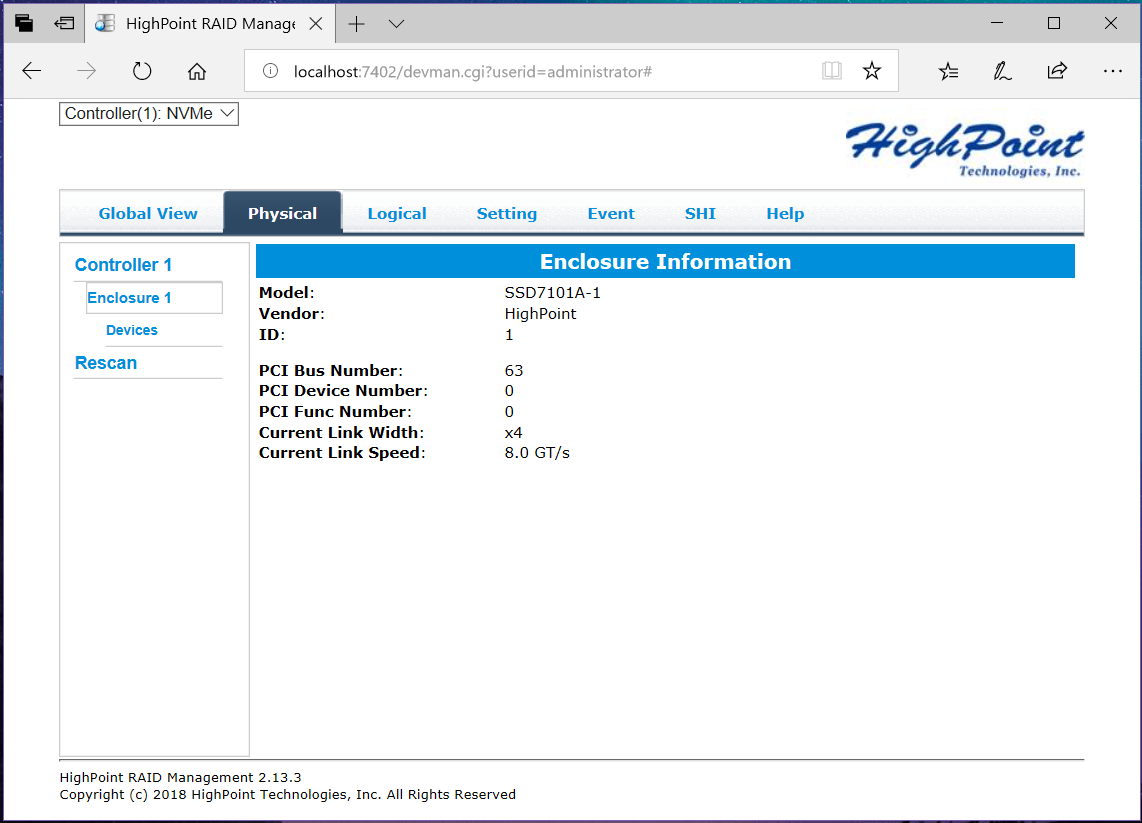Select the Physical tab
This screenshot has width=1142, height=823.
283,213
